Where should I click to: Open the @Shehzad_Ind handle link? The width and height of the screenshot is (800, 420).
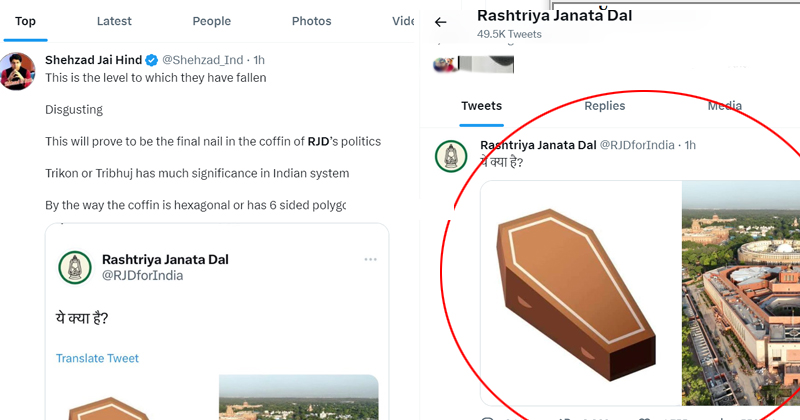coord(203,60)
